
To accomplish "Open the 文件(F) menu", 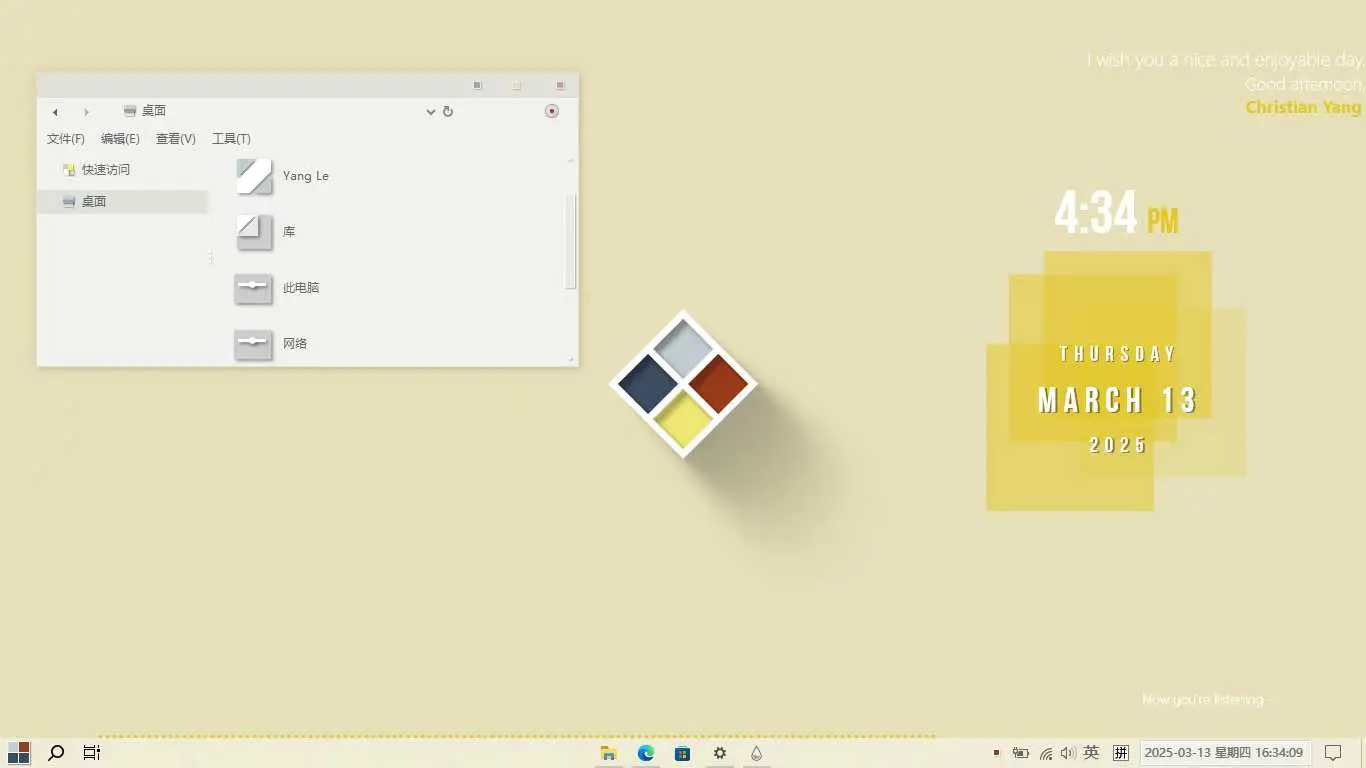I will coord(66,139).
